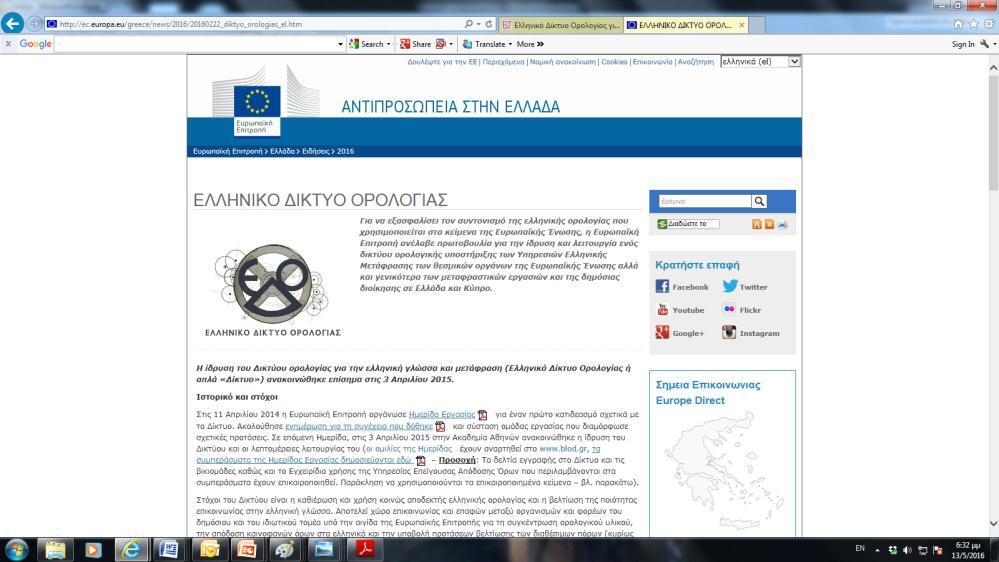Refresh the page with the reload icon
Viewport: 999px width, 562px height.
pos(489,24)
